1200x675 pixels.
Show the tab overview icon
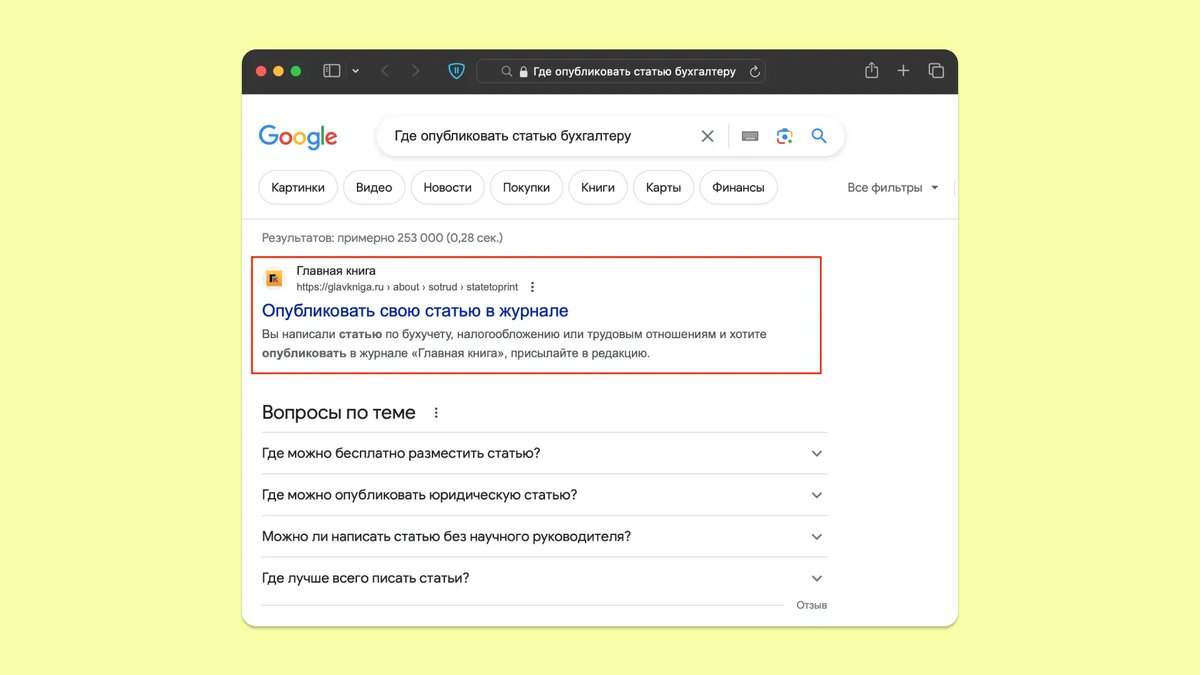coord(936,71)
